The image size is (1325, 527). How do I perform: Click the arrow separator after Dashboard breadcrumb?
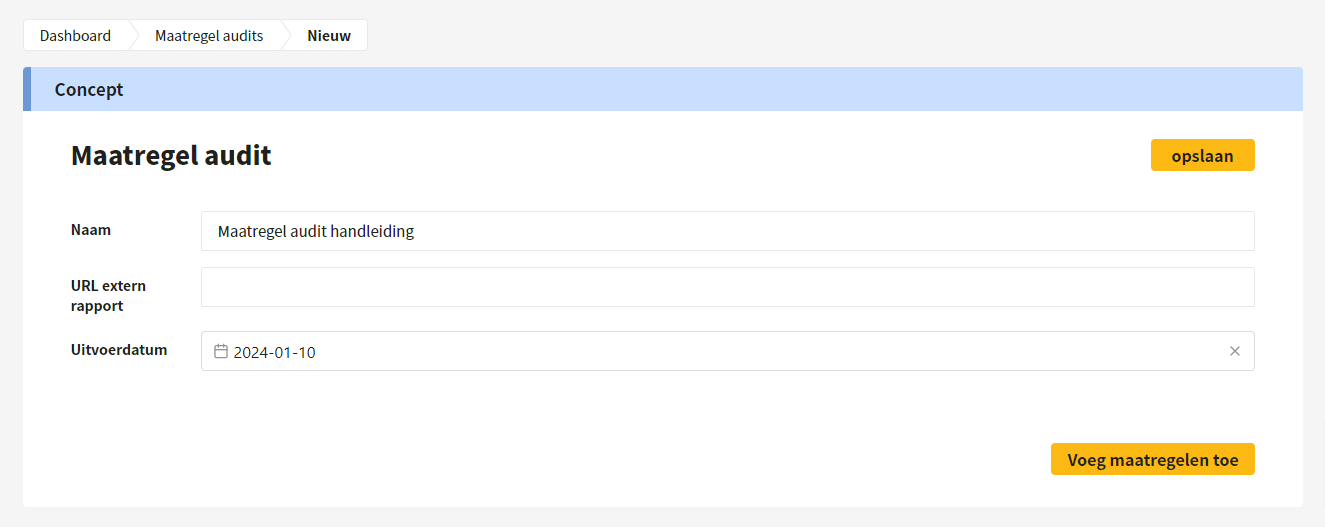tap(133, 35)
